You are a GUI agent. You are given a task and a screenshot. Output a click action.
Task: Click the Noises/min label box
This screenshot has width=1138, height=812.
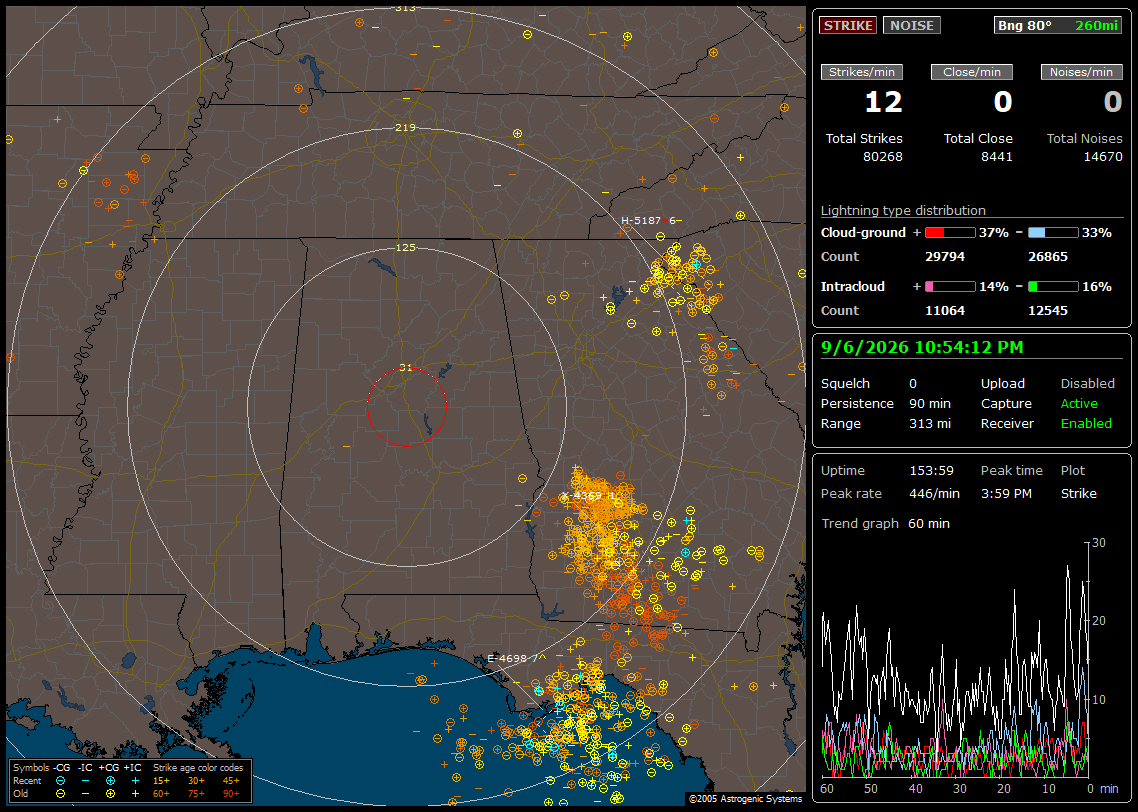coord(1081,72)
